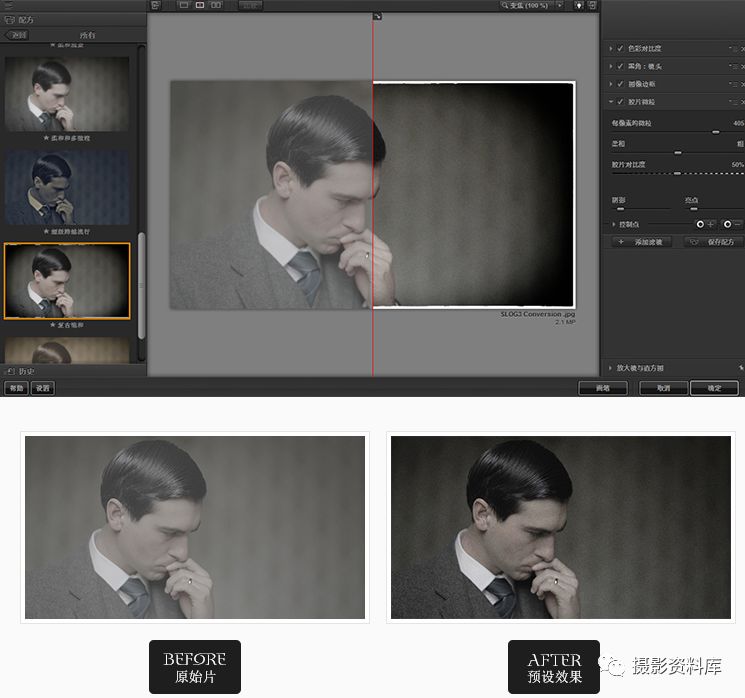Expand the 放大镜与直方图 panel

pyautogui.click(x=611, y=368)
